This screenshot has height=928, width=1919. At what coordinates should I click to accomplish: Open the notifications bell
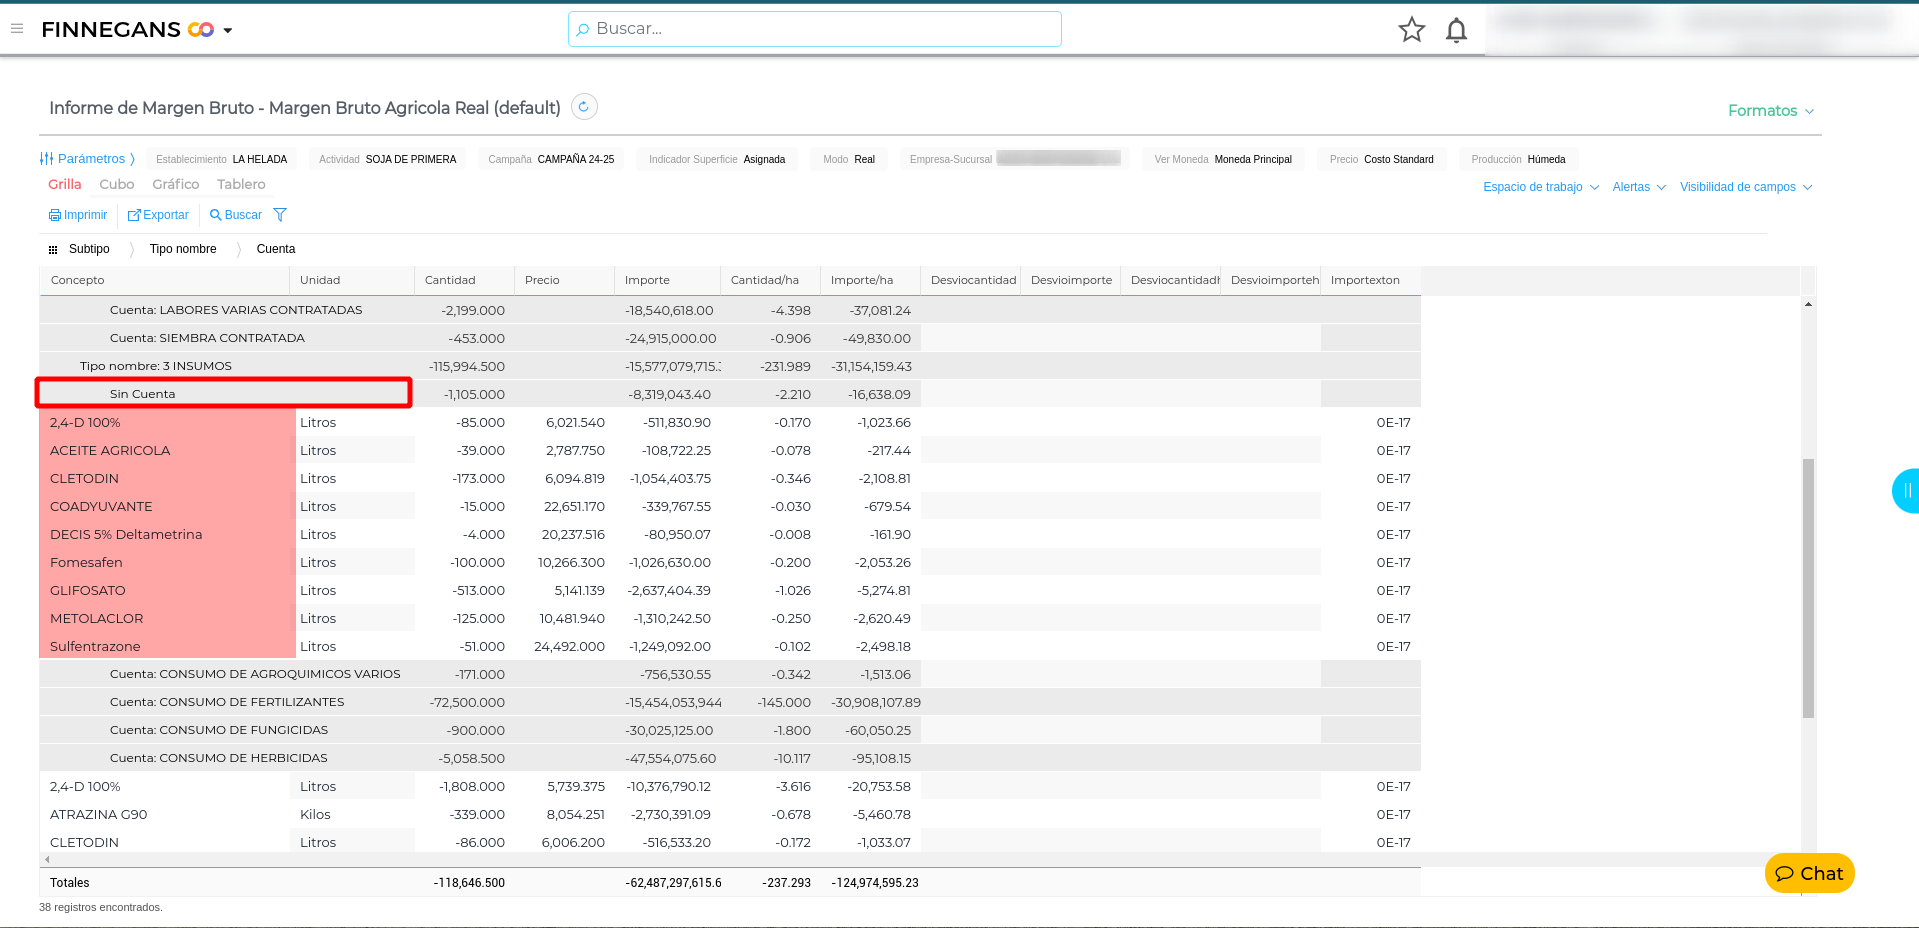coord(1456,31)
